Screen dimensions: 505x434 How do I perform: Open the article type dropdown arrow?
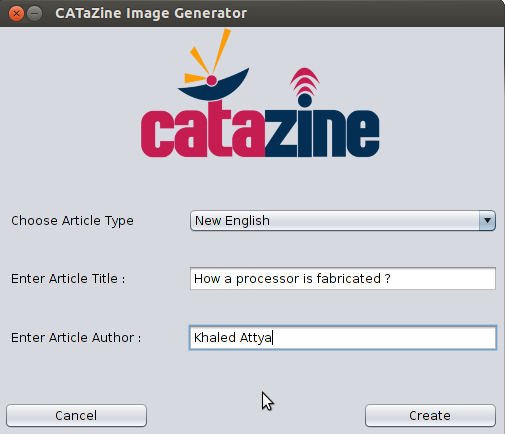coord(487,220)
